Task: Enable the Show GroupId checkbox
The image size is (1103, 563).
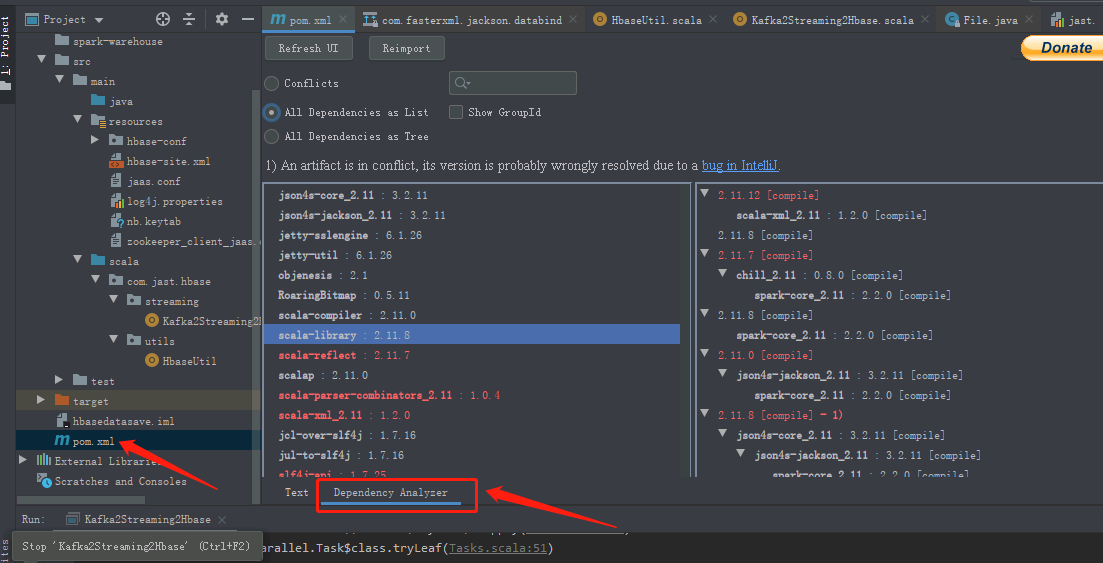Action: (x=456, y=113)
